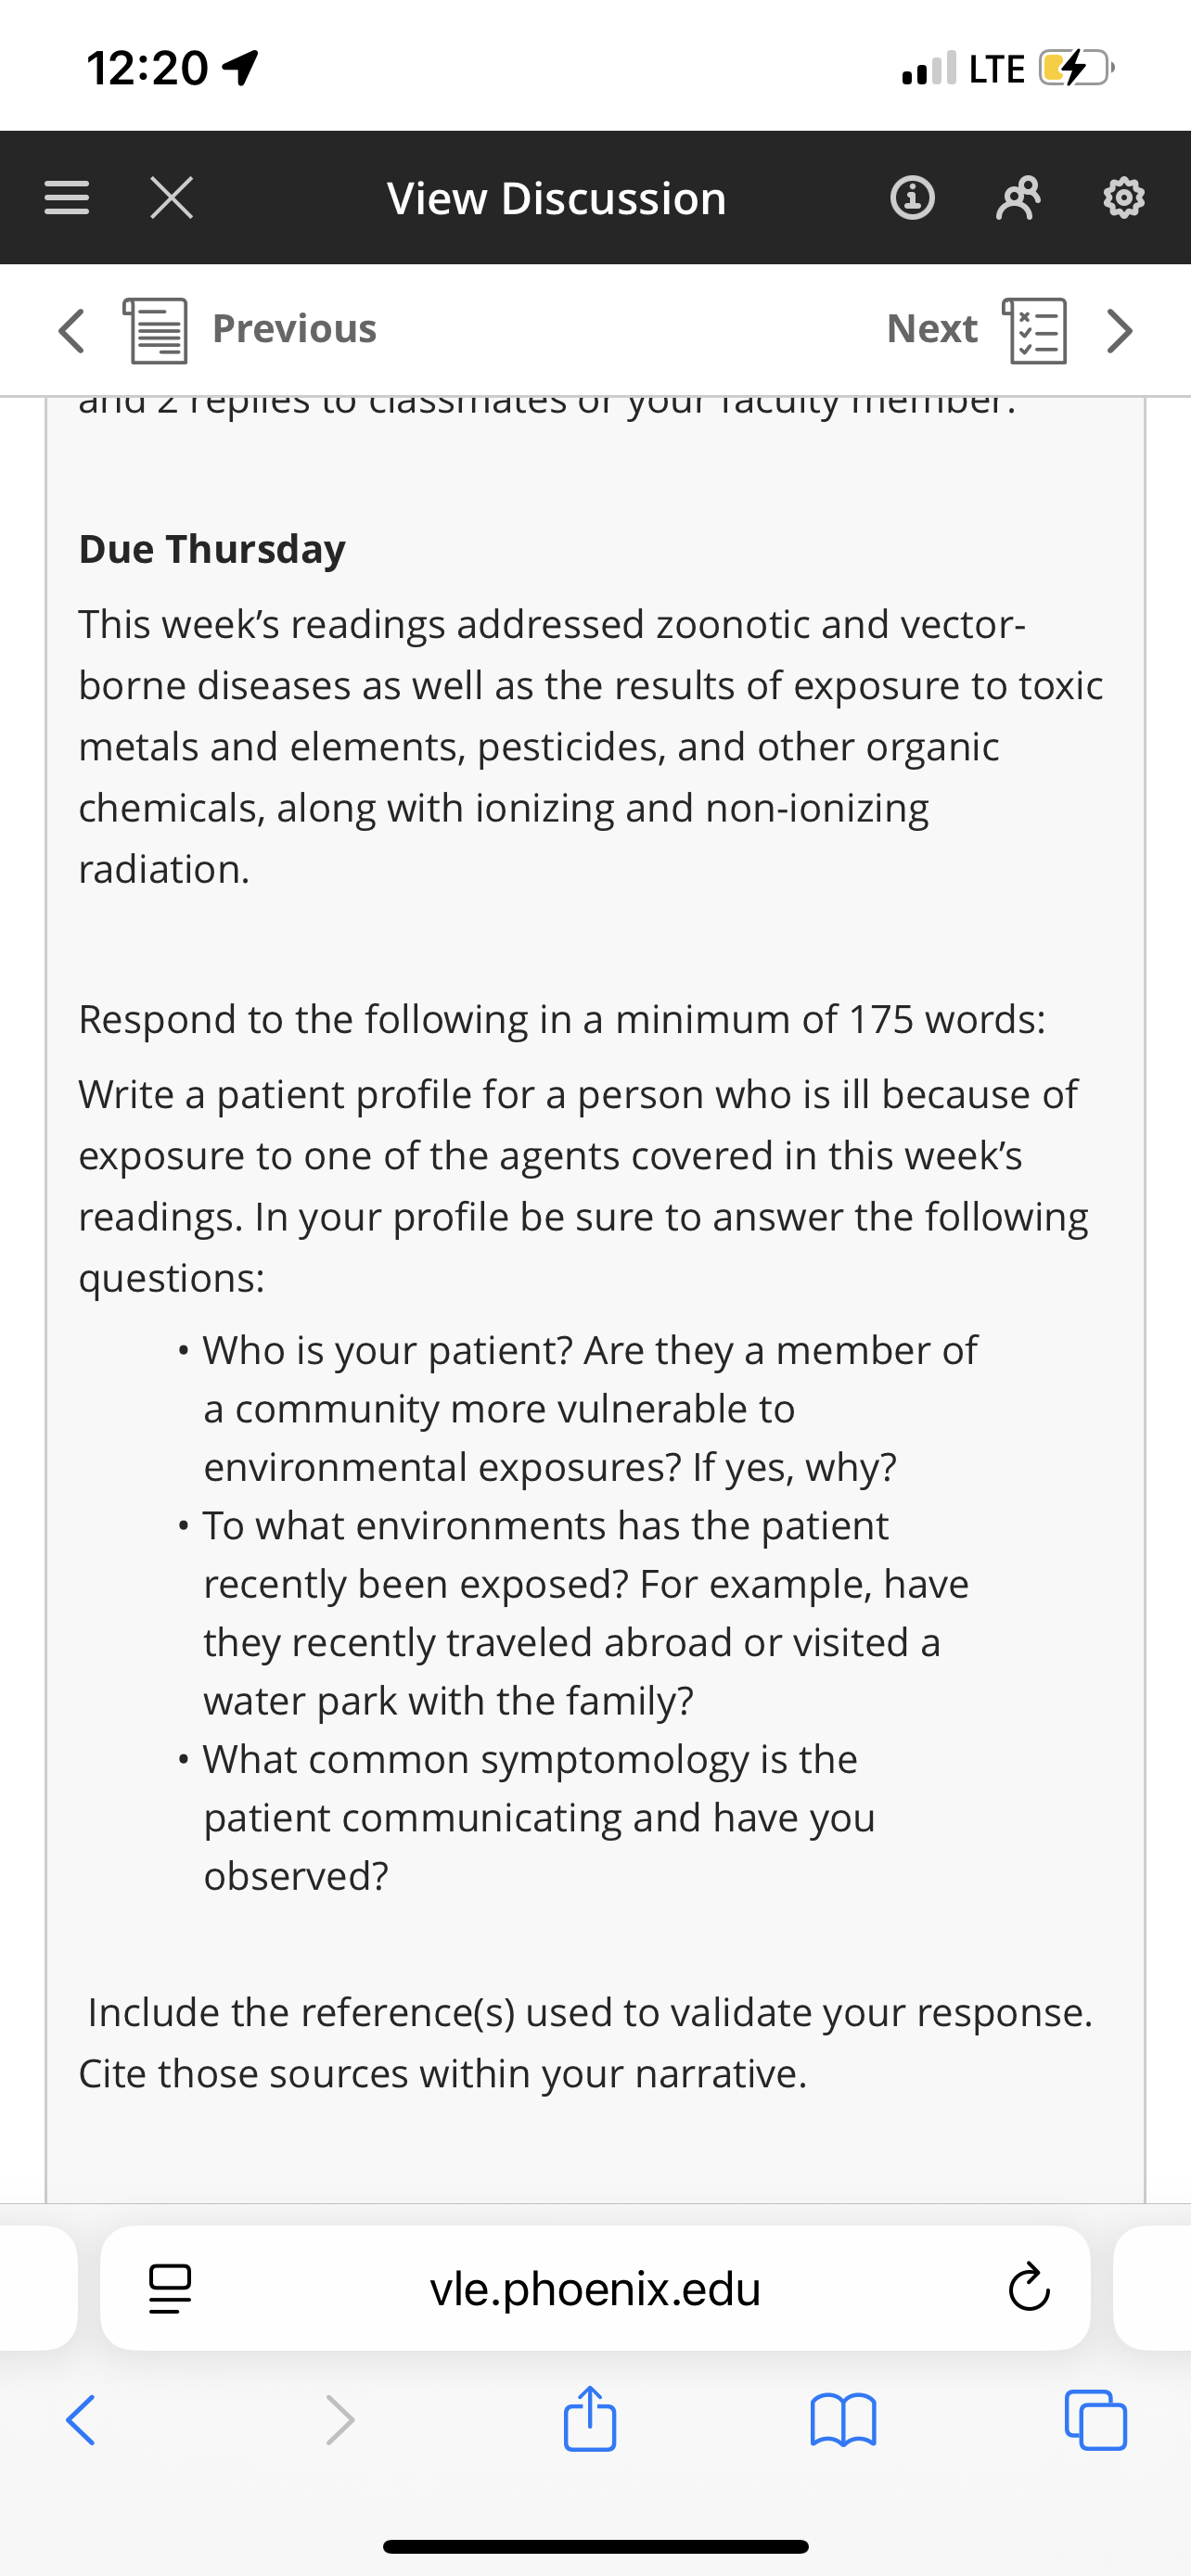Open the Safari share sheet

pyautogui.click(x=590, y=2418)
